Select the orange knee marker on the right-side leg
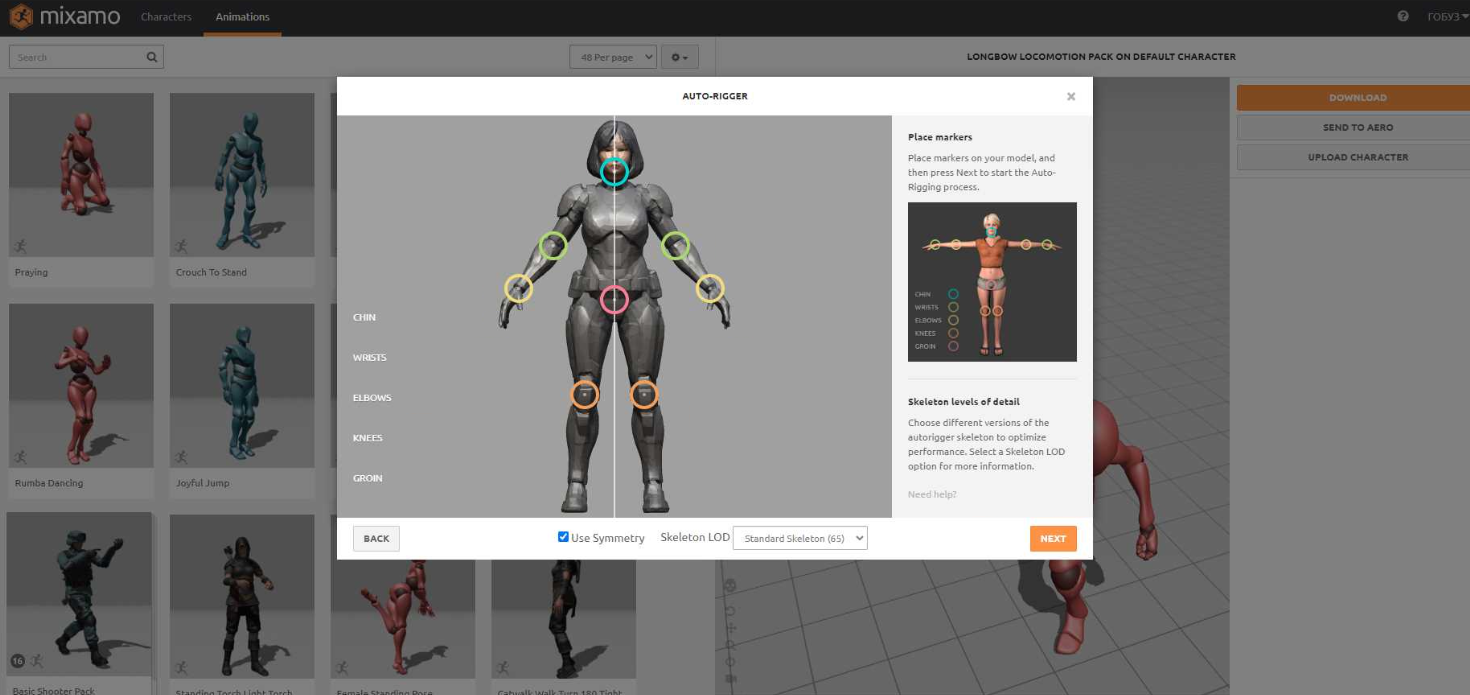 644,395
